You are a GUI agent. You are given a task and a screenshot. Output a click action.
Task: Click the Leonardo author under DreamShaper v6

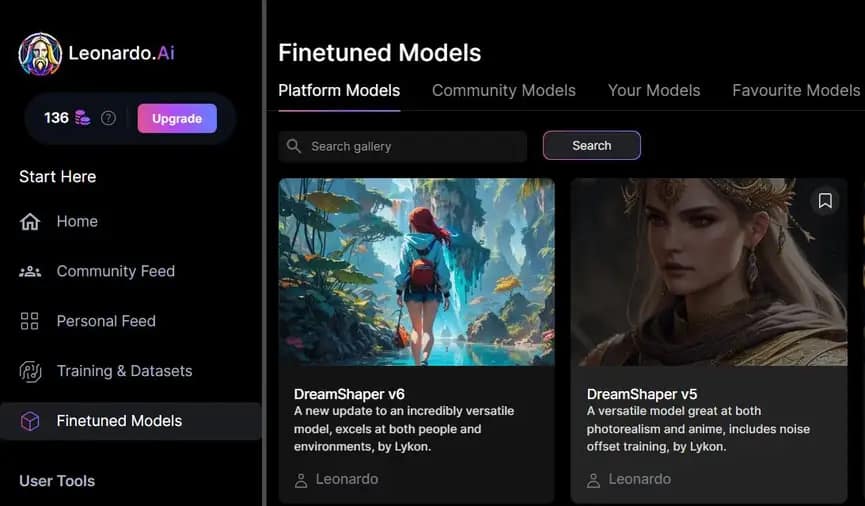(x=346, y=479)
